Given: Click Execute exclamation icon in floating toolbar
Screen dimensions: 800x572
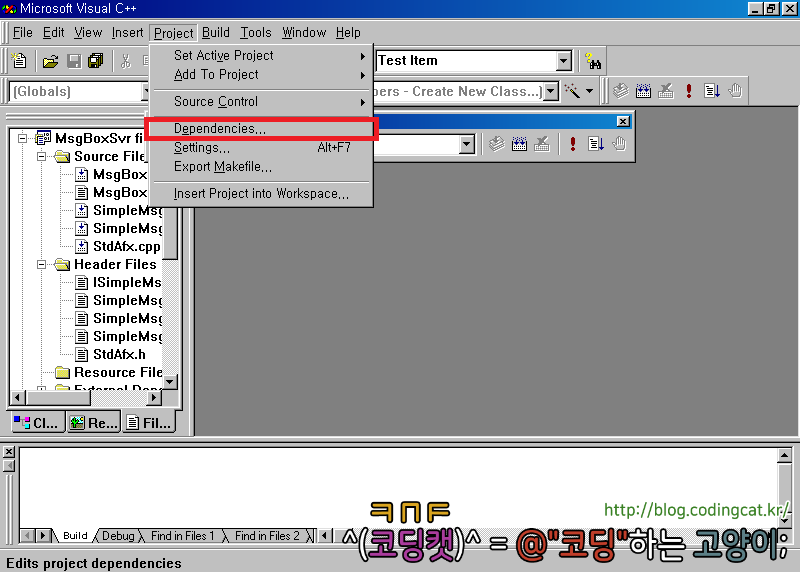Looking at the screenshot, I should 572,144.
